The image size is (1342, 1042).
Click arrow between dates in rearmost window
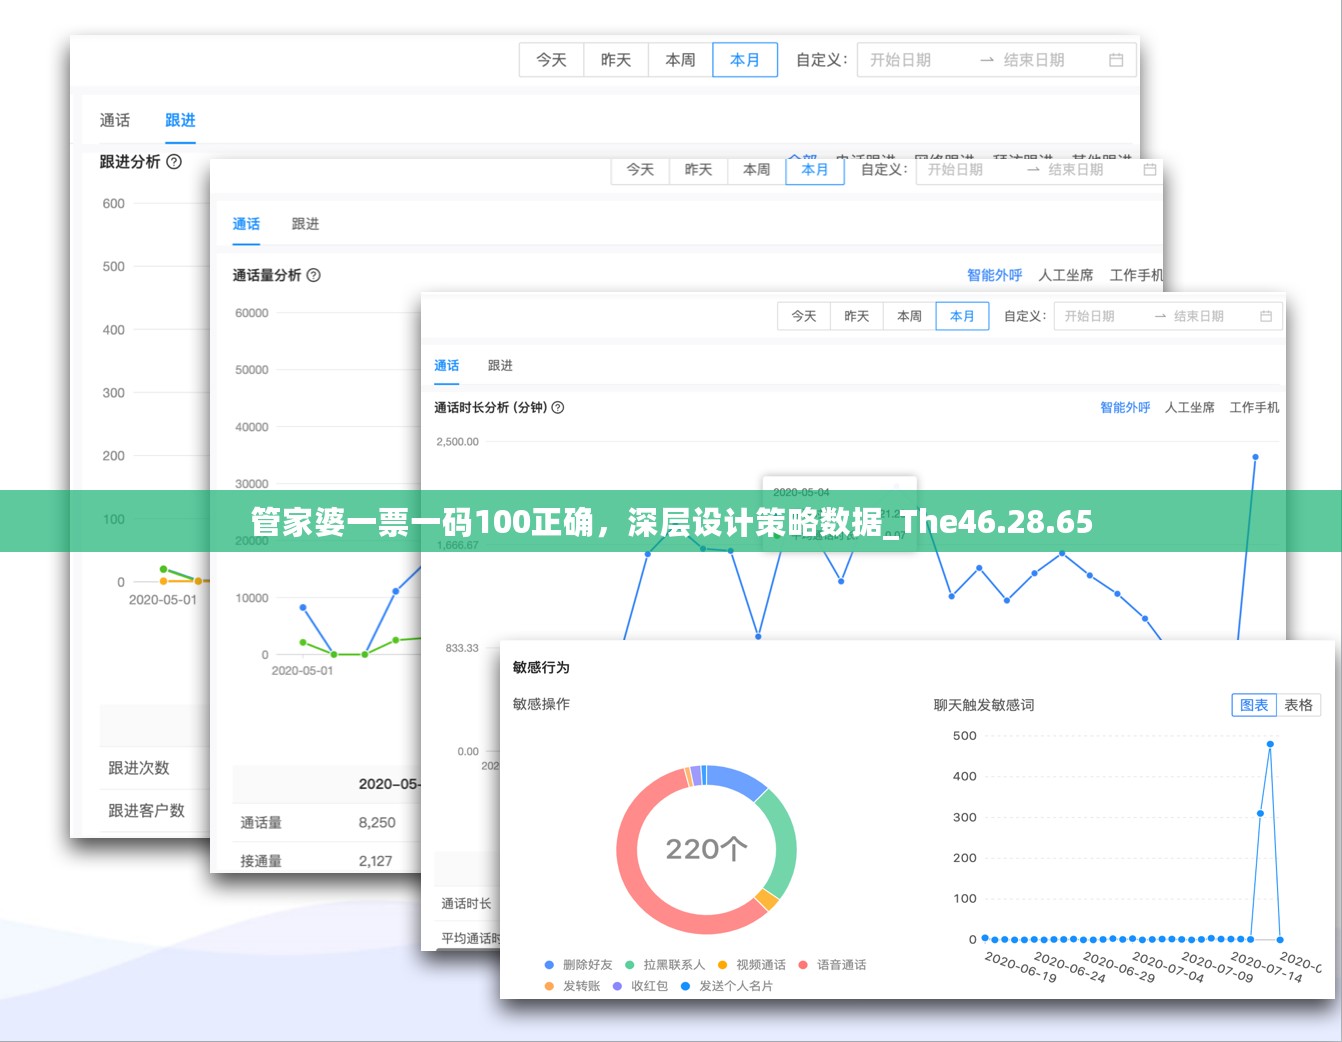[987, 60]
